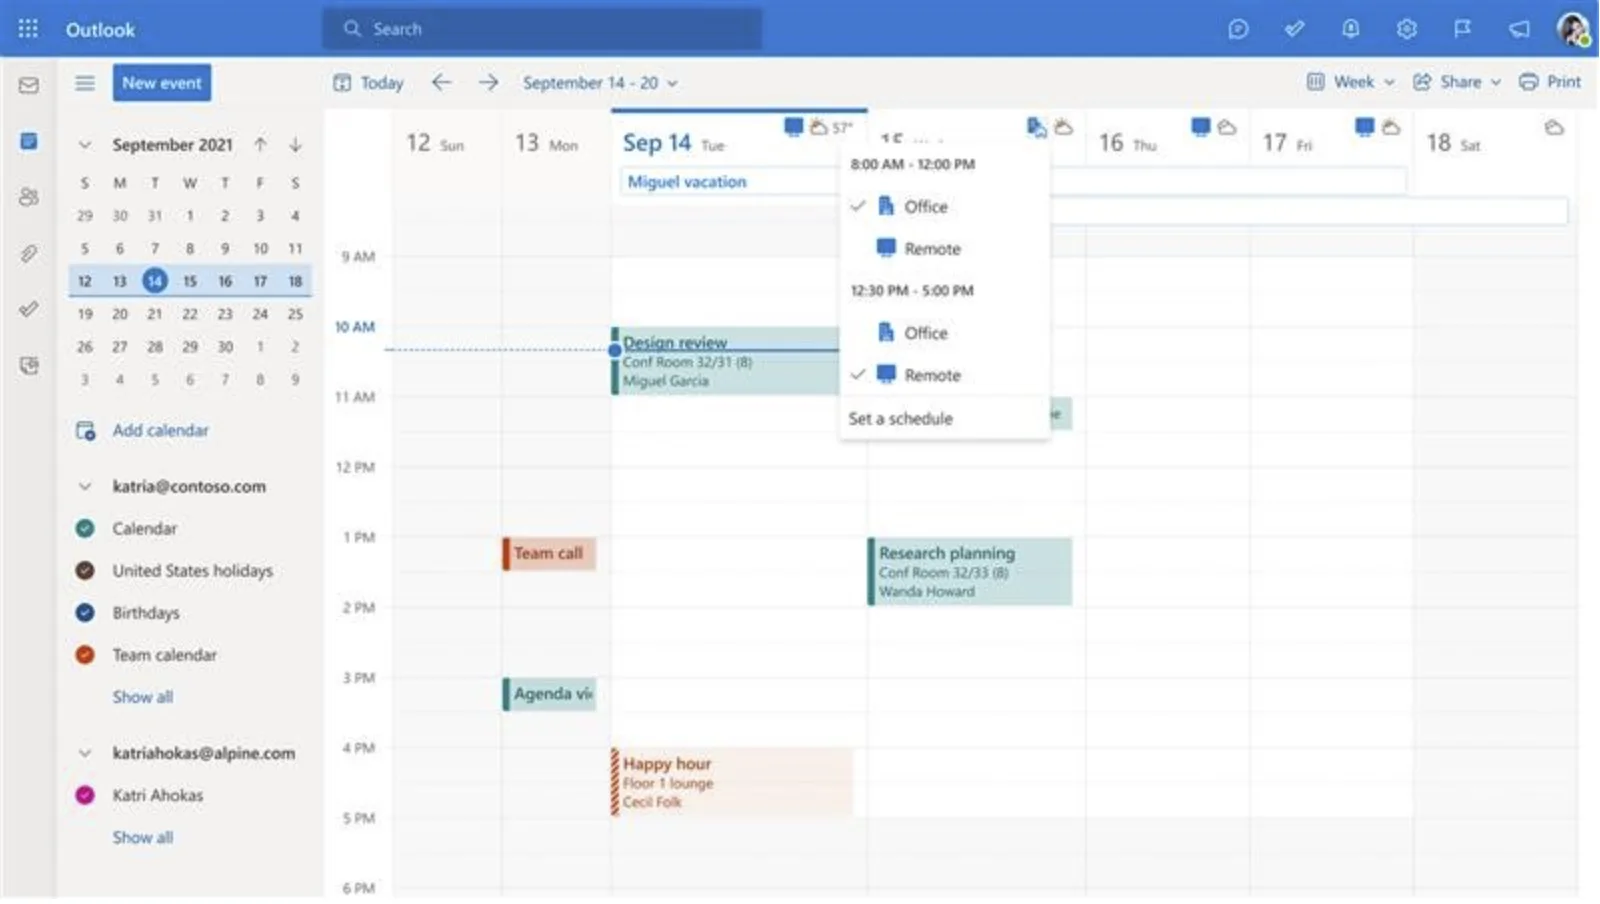Open the Design review event
Screen dimensions: 1600x904
point(726,361)
